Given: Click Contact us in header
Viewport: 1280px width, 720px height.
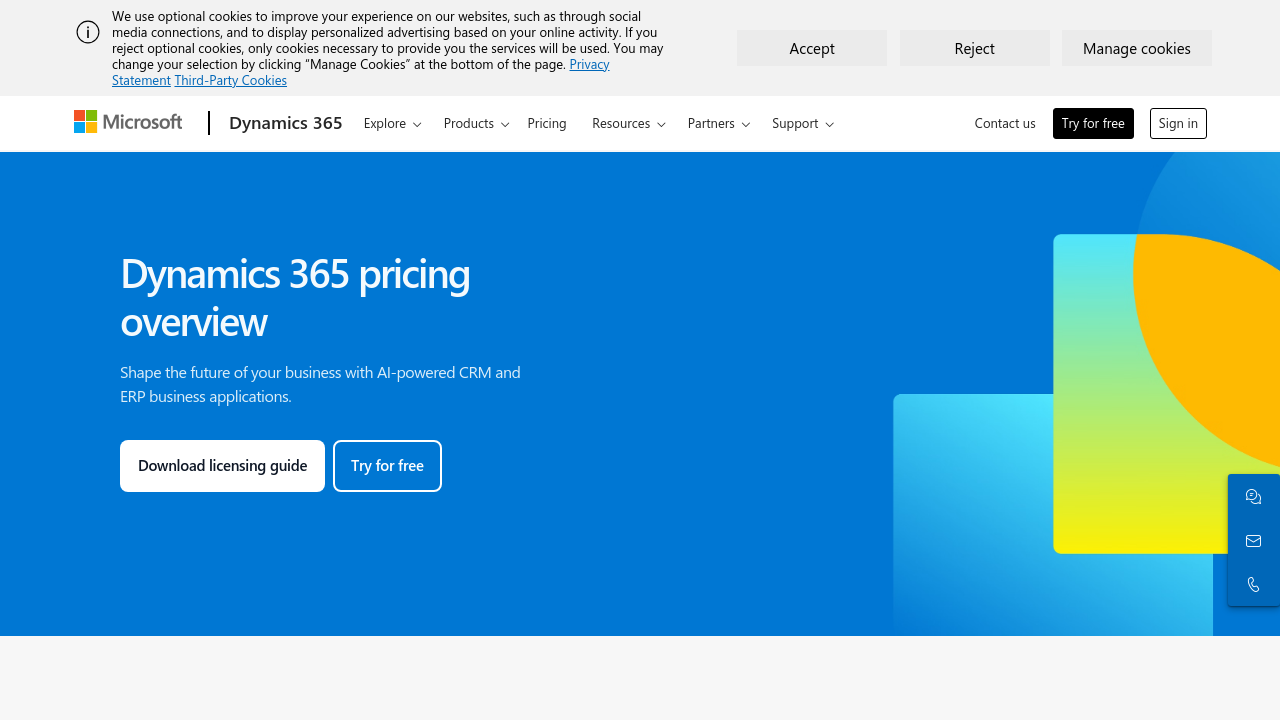Looking at the screenshot, I should (1005, 123).
